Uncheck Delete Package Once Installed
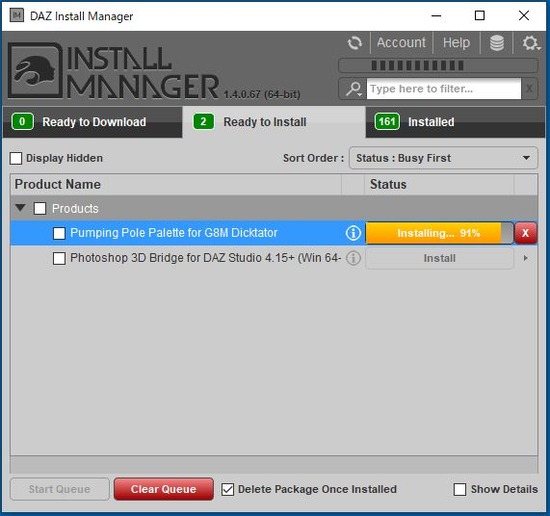This screenshot has width=550, height=516. click(x=228, y=489)
